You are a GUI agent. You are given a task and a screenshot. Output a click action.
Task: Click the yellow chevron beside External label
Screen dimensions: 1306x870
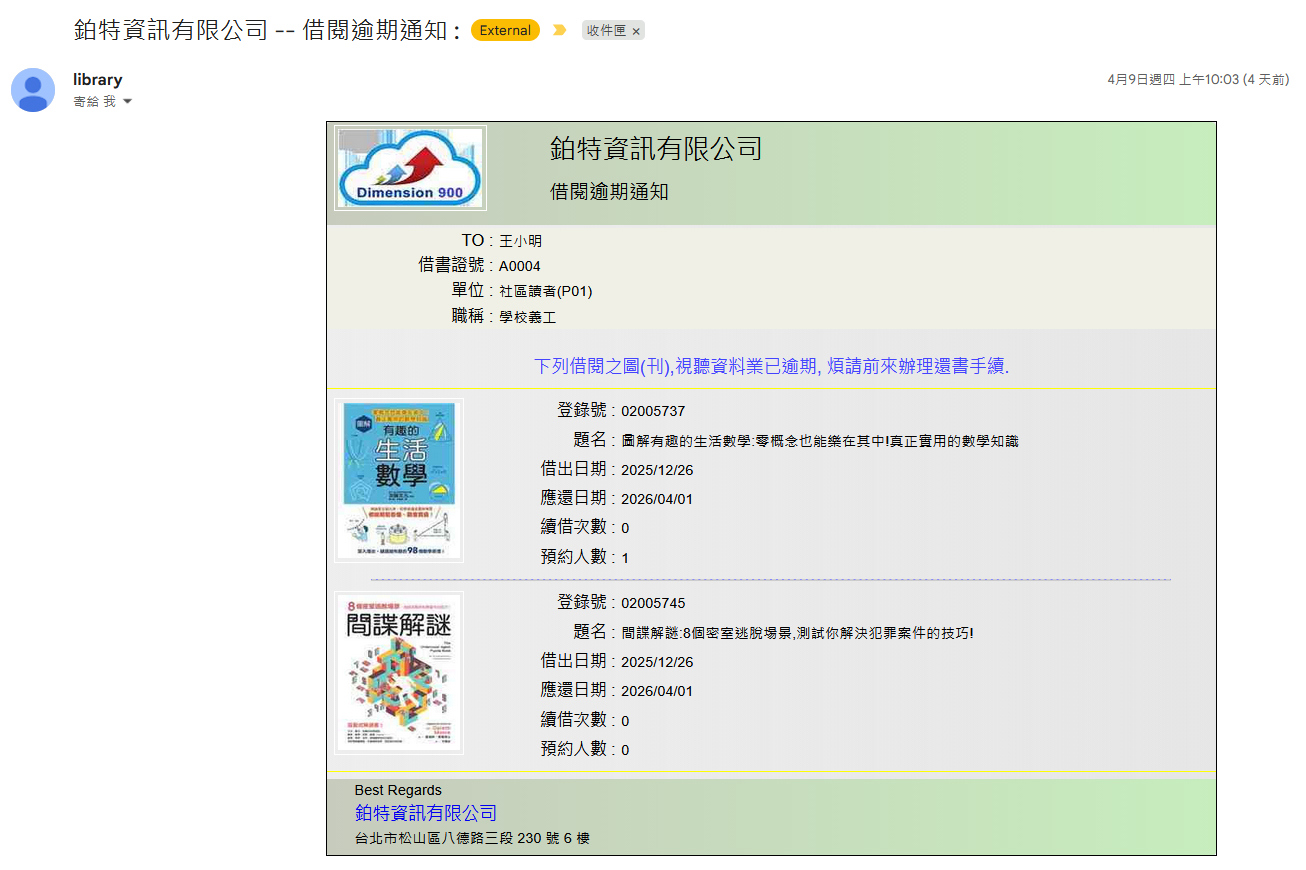point(557,30)
